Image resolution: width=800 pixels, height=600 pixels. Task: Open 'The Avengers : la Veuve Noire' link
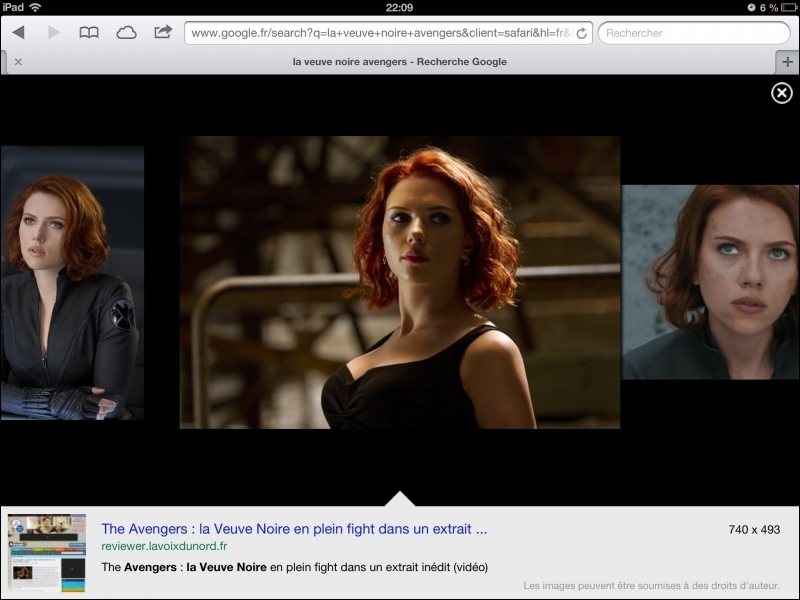point(294,529)
